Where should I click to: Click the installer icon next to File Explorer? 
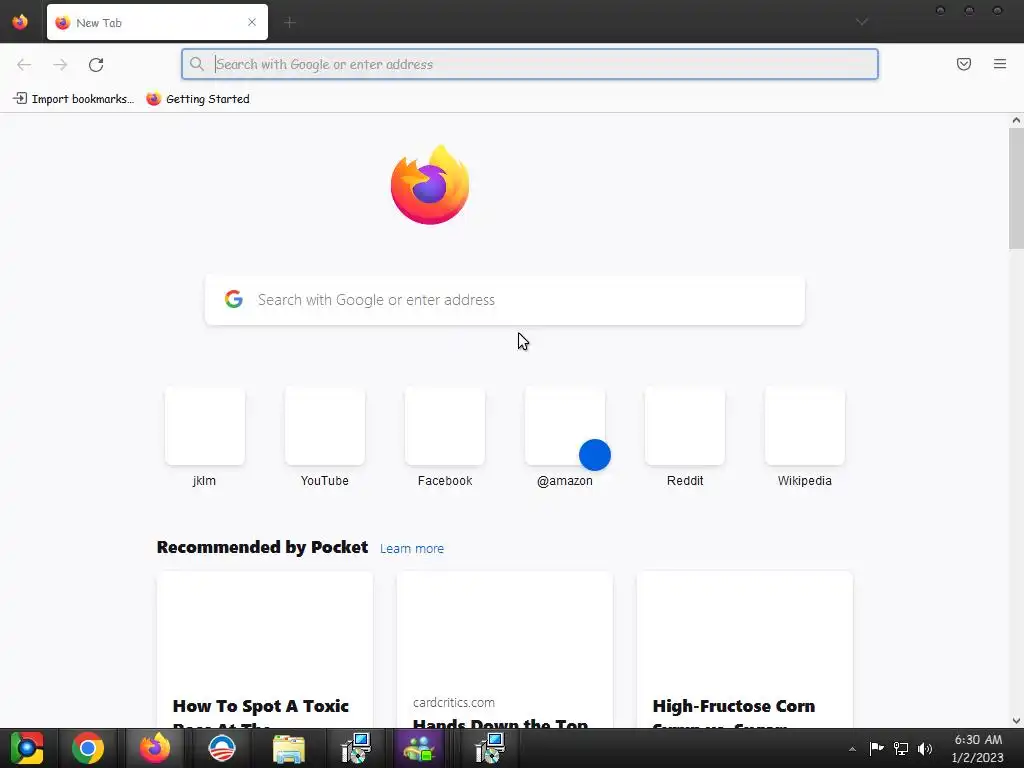[x=356, y=748]
